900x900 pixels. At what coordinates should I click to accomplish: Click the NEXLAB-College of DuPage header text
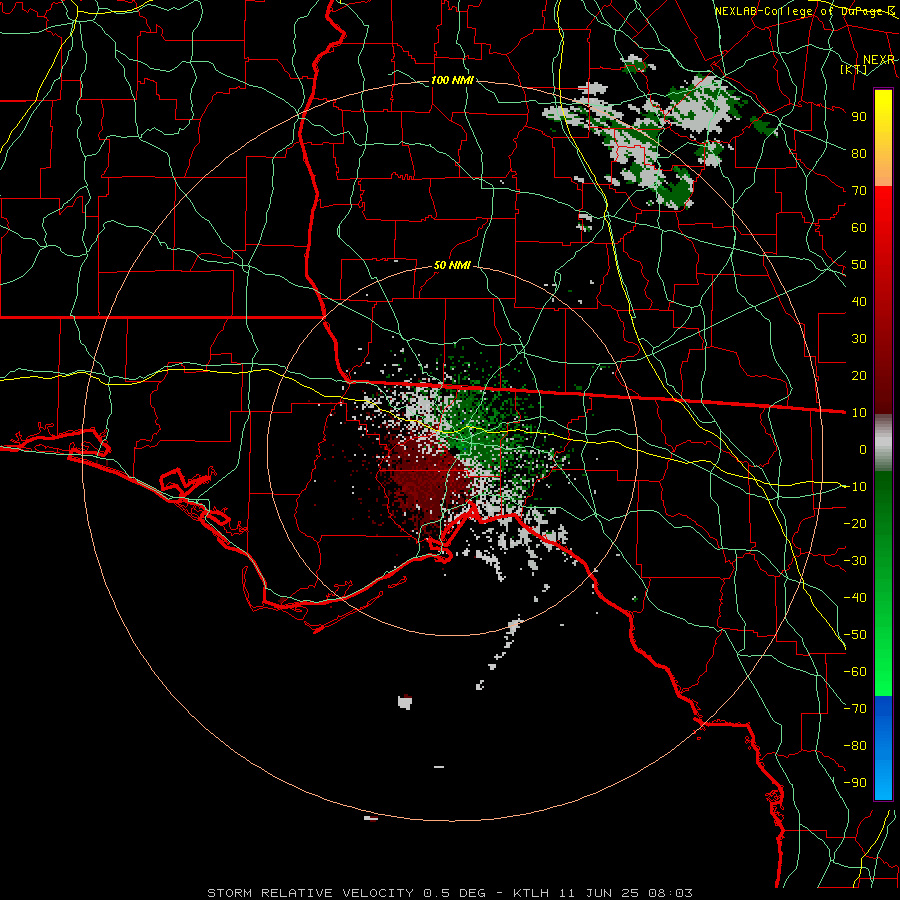point(804,11)
